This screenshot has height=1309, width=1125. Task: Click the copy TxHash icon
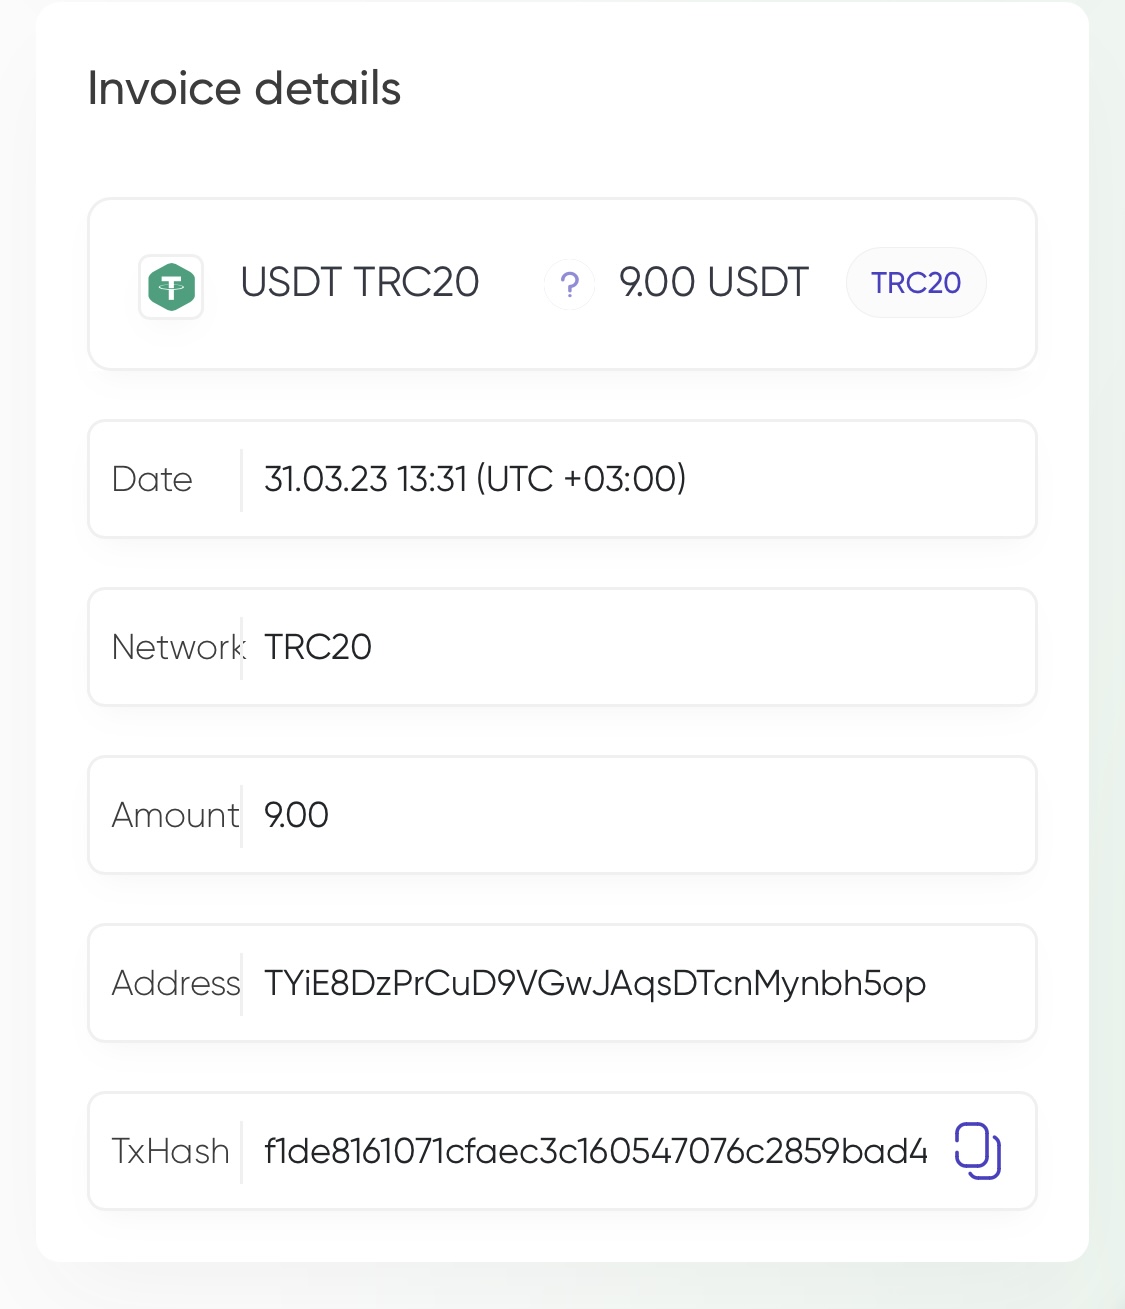coord(978,1151)
